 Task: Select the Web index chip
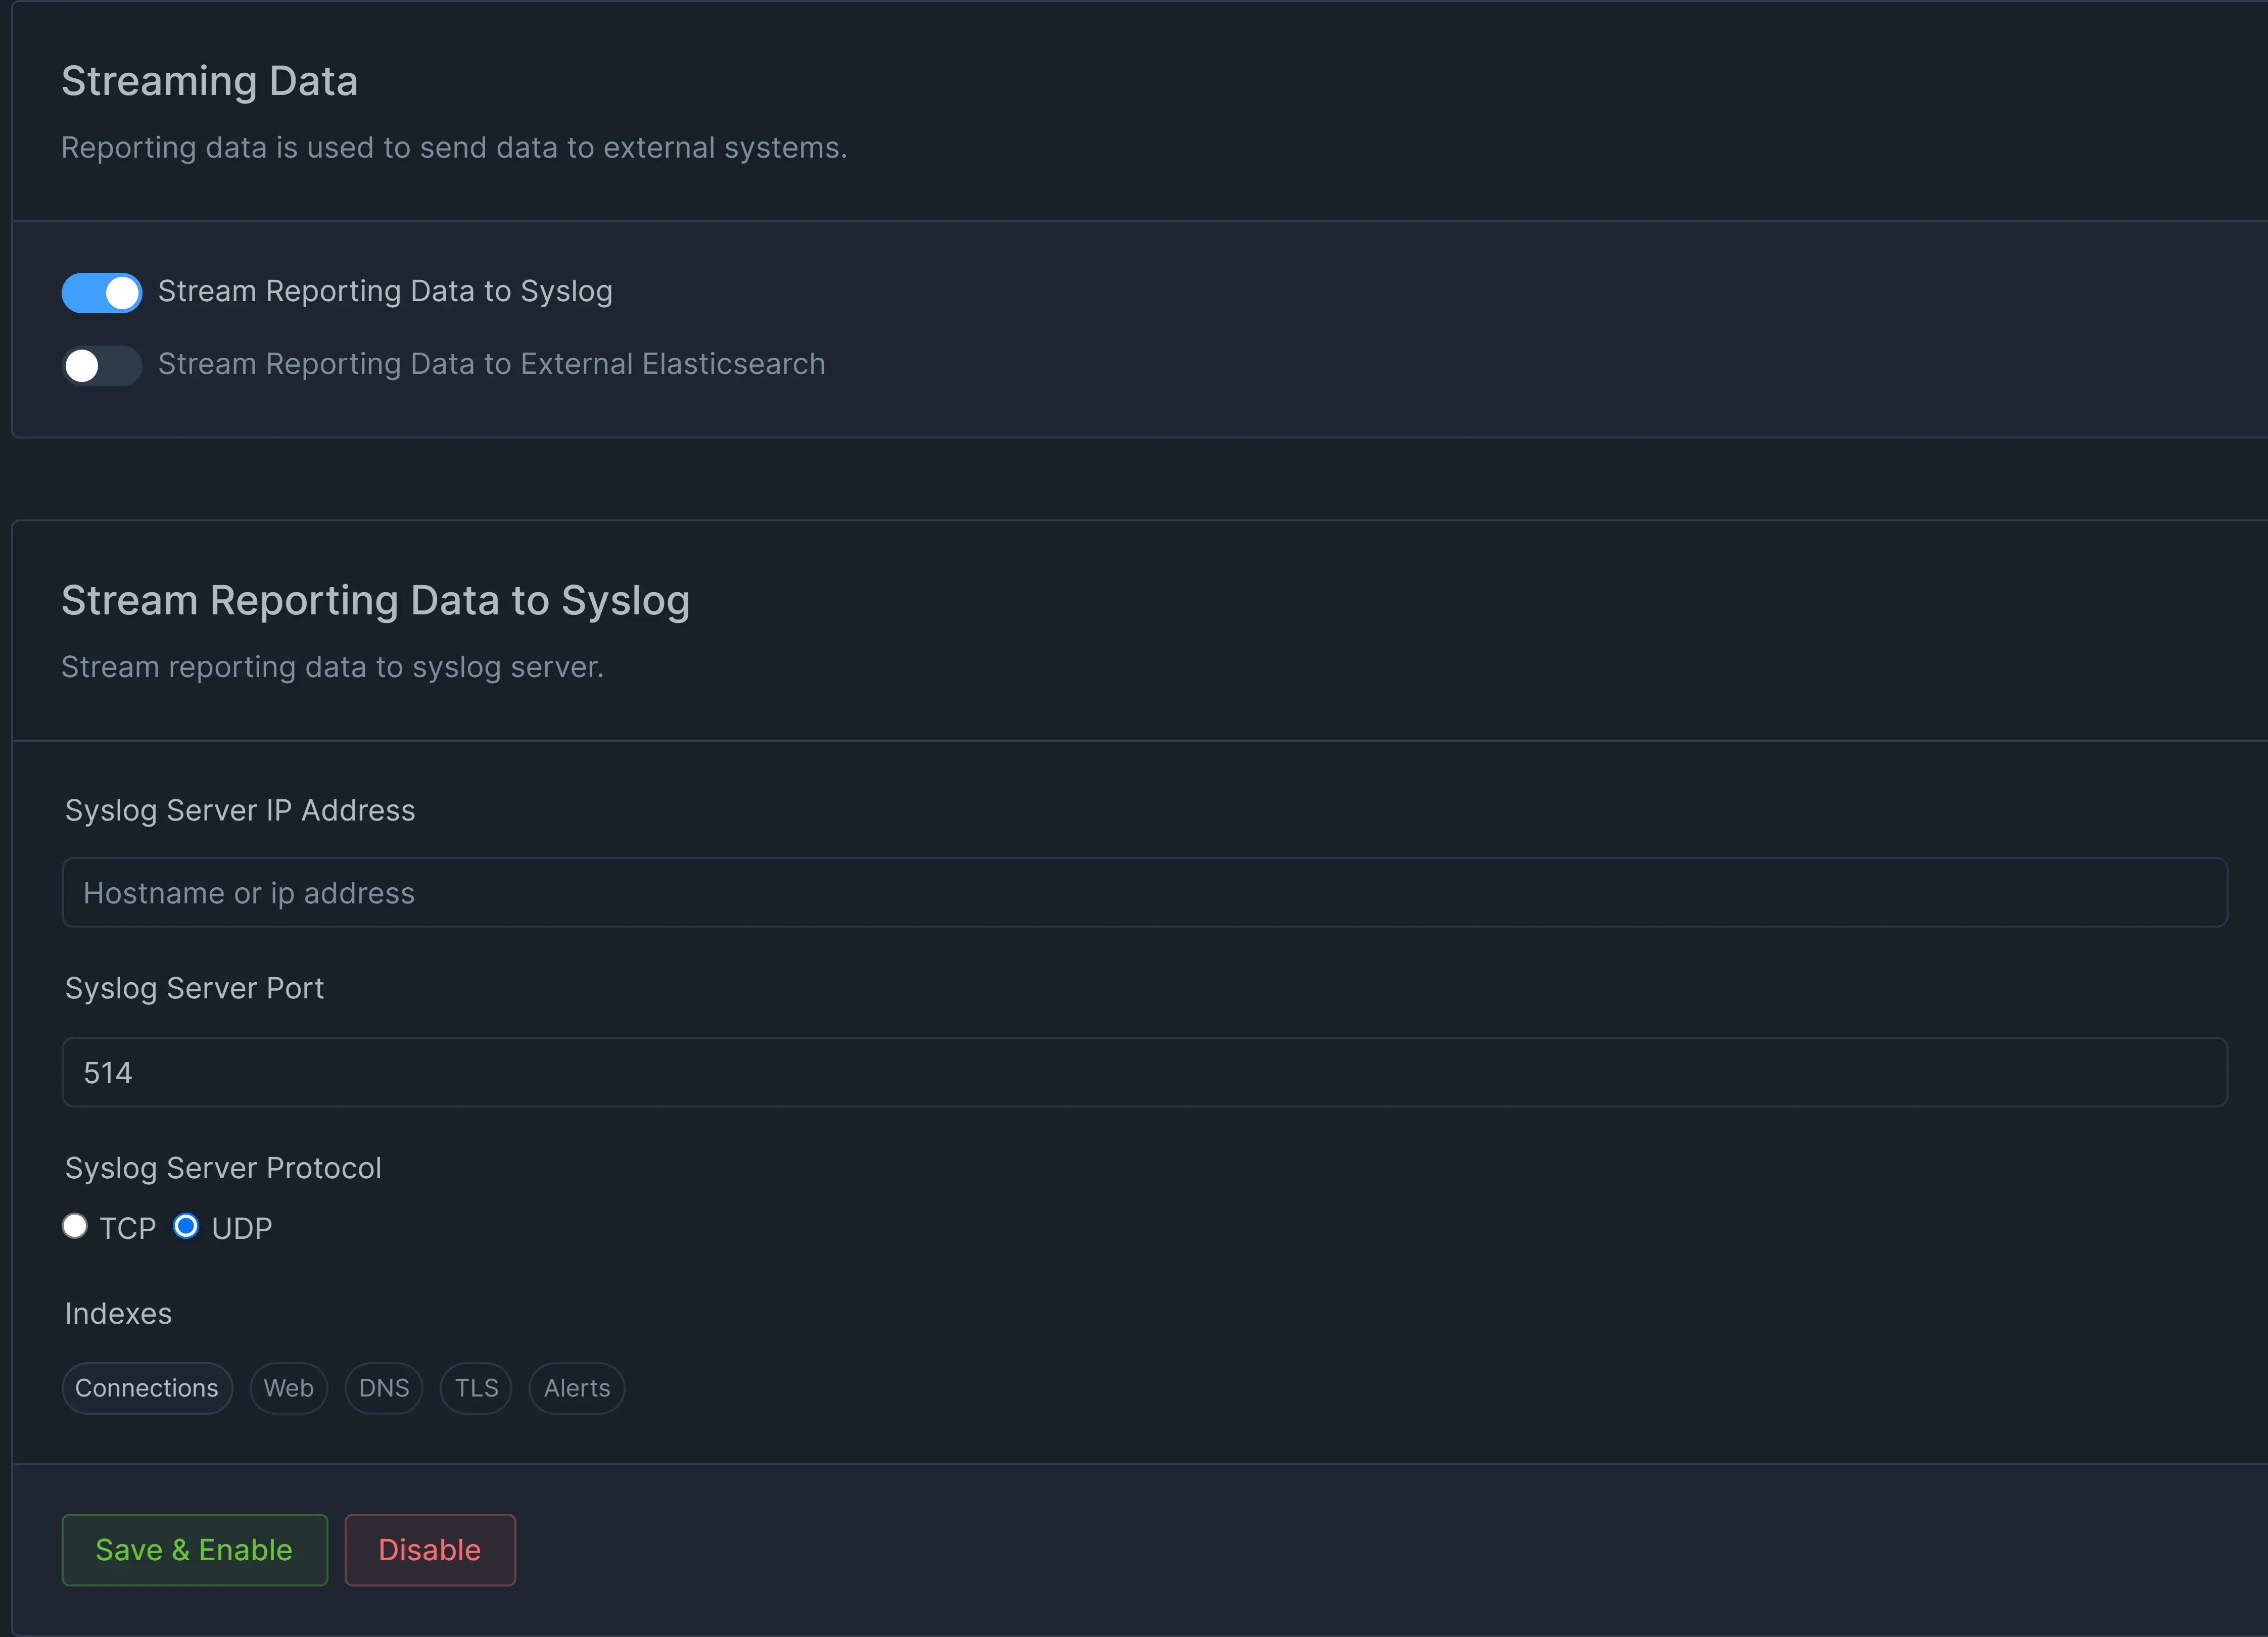pyautogui.click(x=288, y=1388)
